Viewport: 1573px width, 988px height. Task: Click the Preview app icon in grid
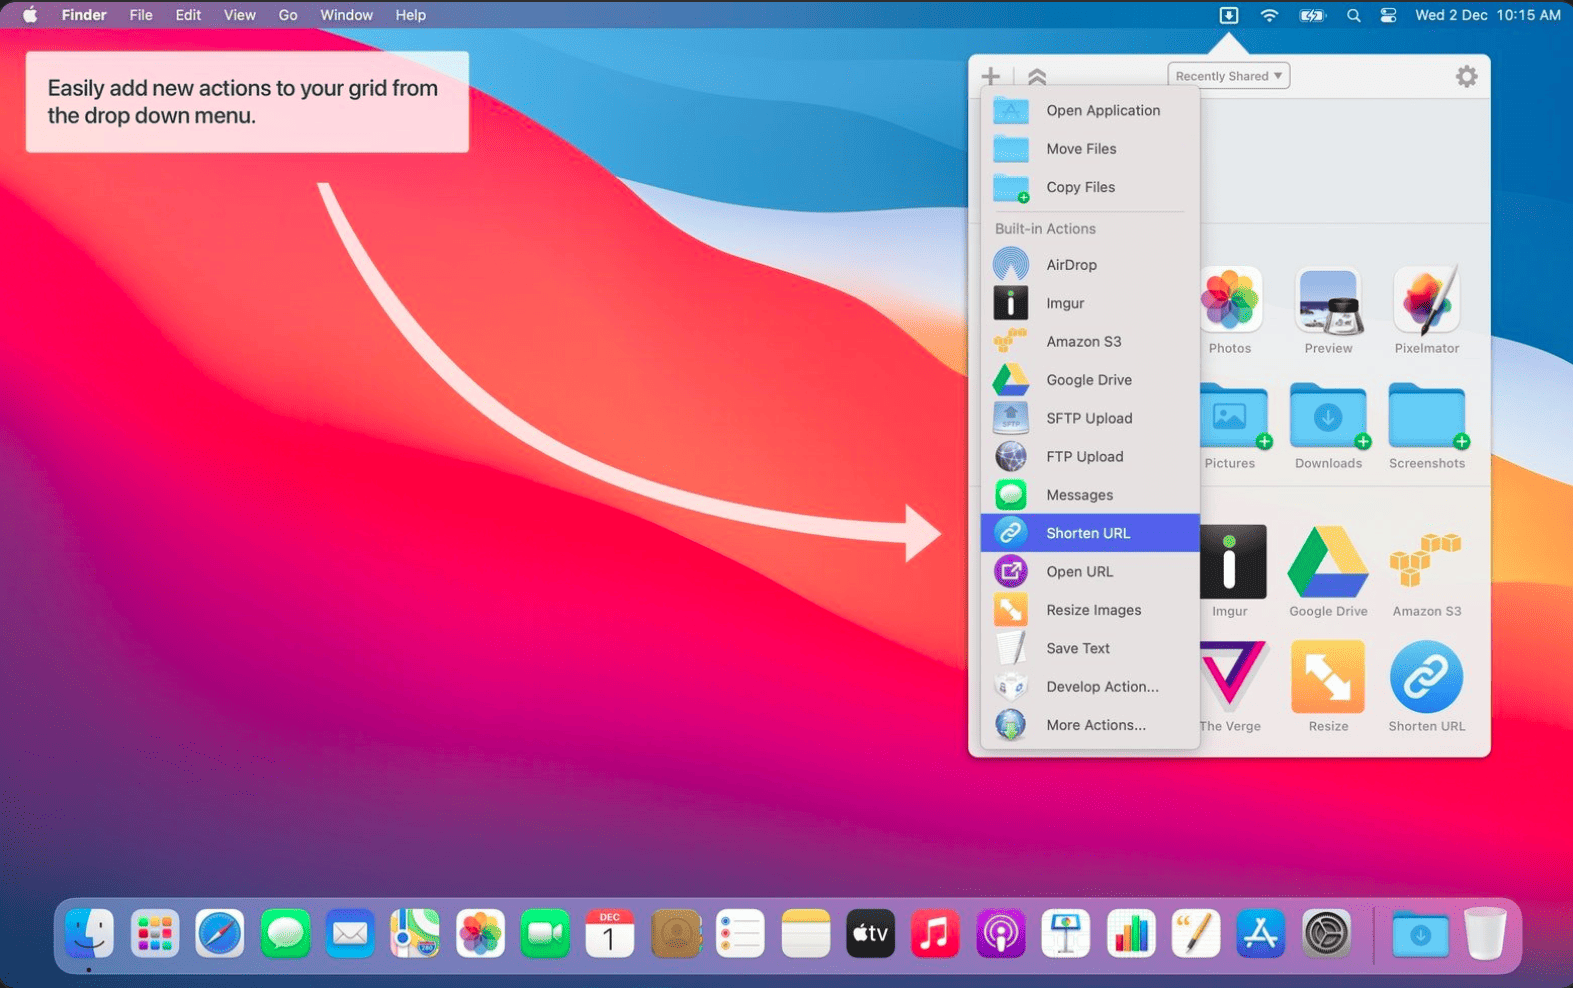tap(1328, 300)
